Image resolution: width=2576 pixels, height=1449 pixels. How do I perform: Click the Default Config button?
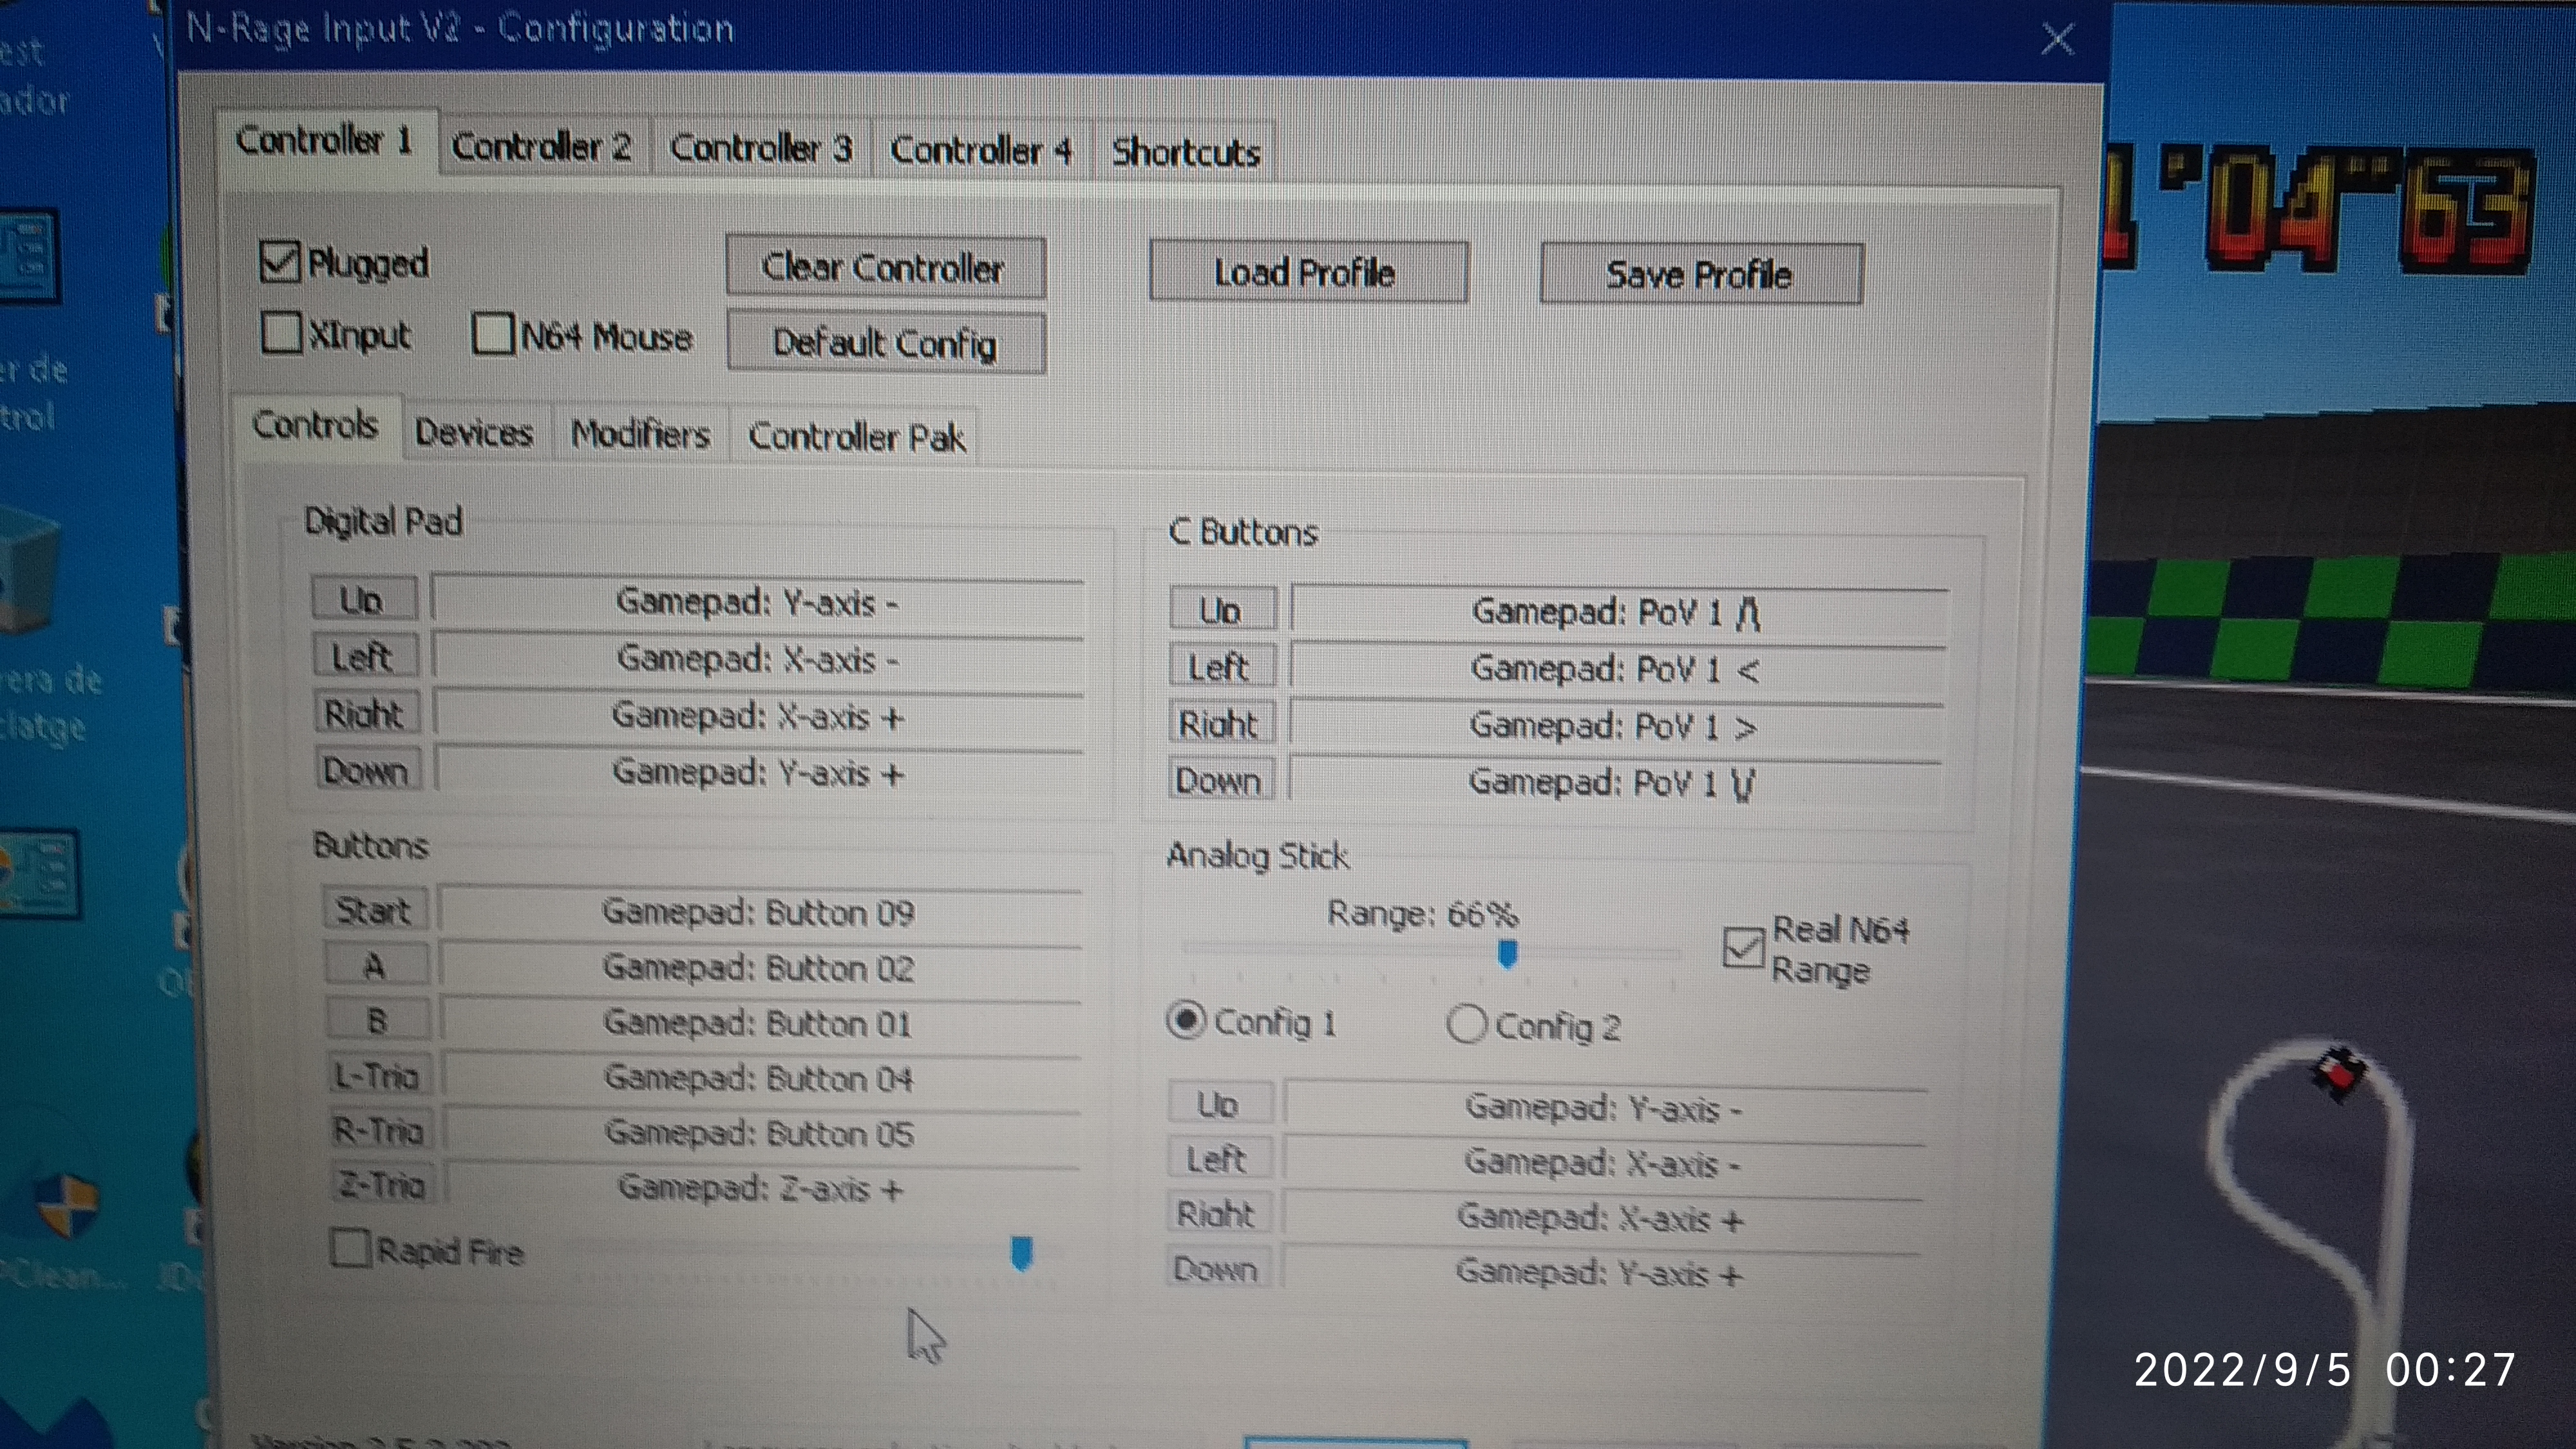(x=885, y=343)
